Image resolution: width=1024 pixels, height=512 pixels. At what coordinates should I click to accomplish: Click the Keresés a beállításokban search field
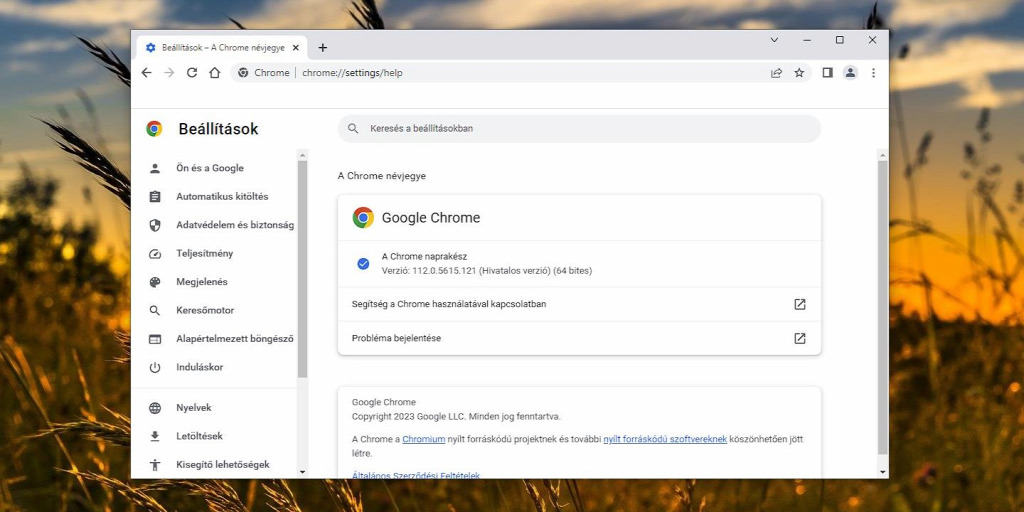click(580, 128)
